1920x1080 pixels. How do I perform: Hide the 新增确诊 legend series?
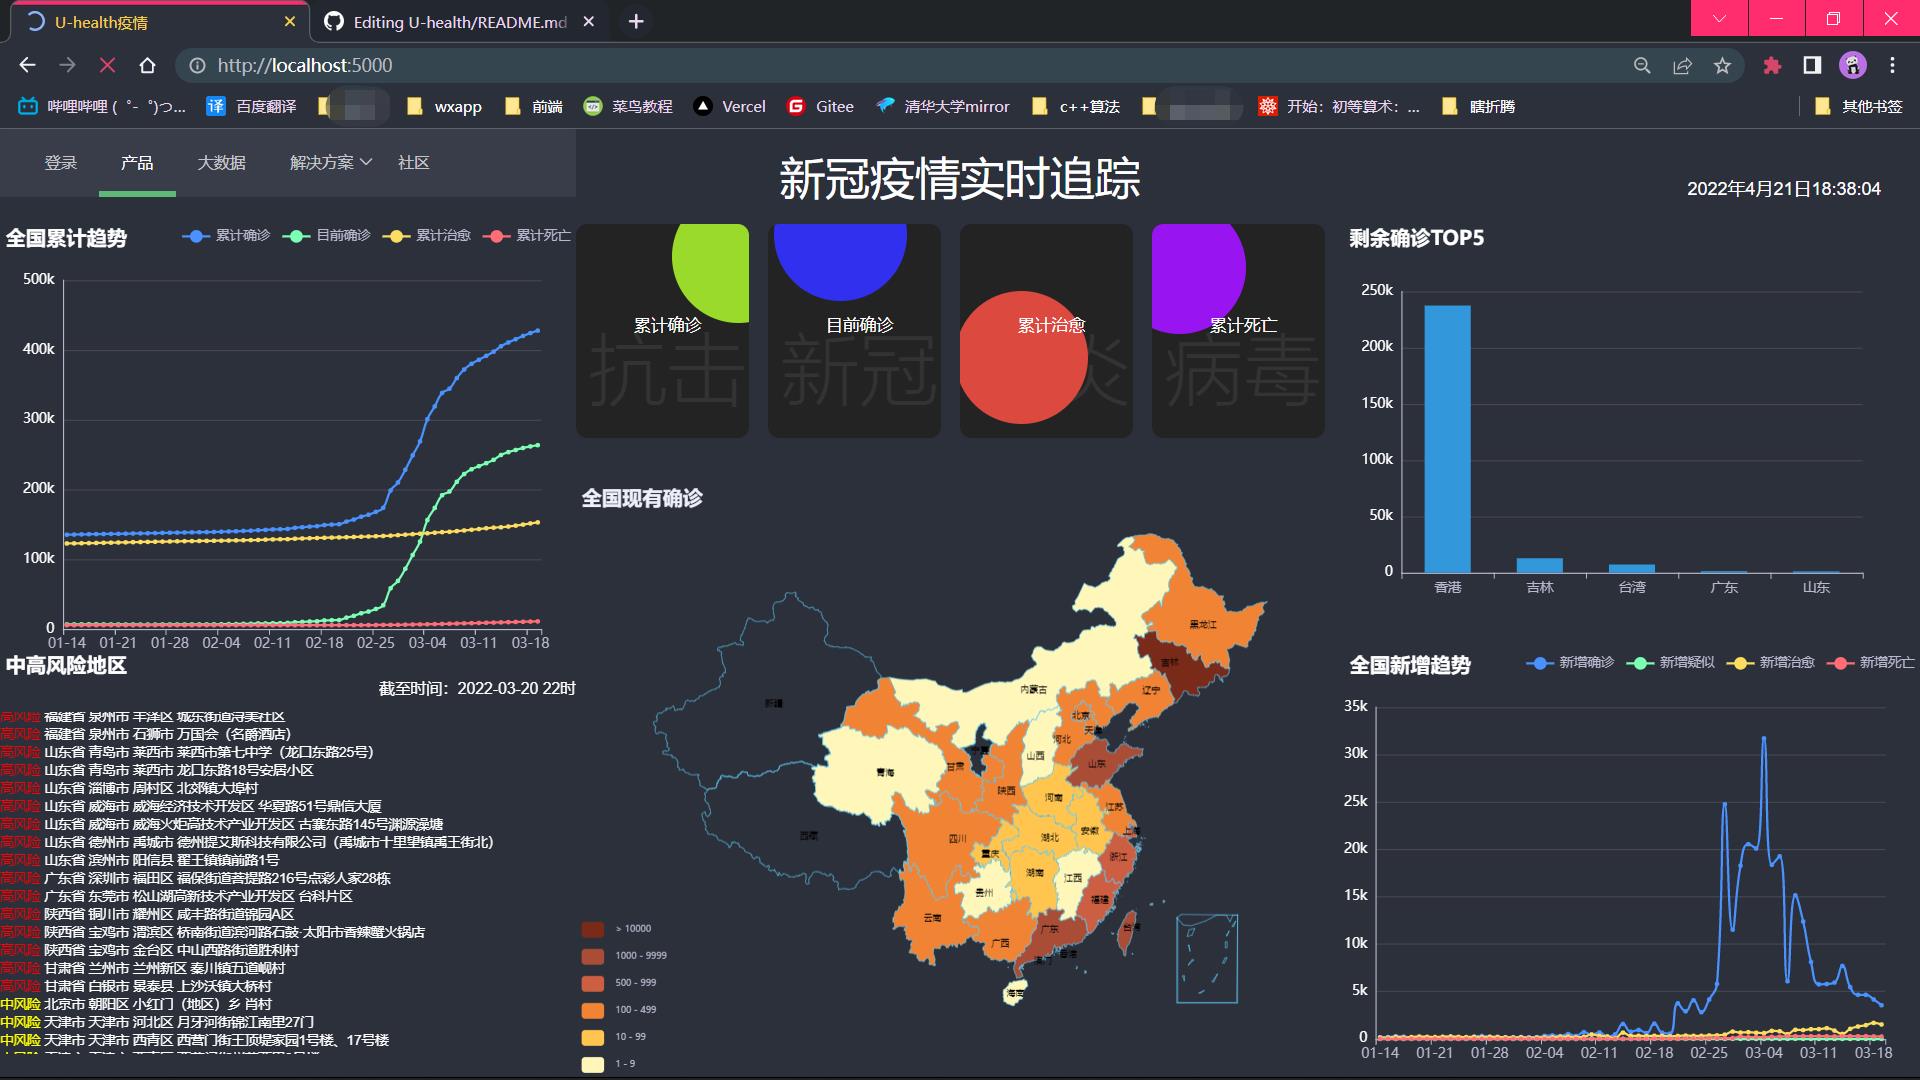(1570, 662)
